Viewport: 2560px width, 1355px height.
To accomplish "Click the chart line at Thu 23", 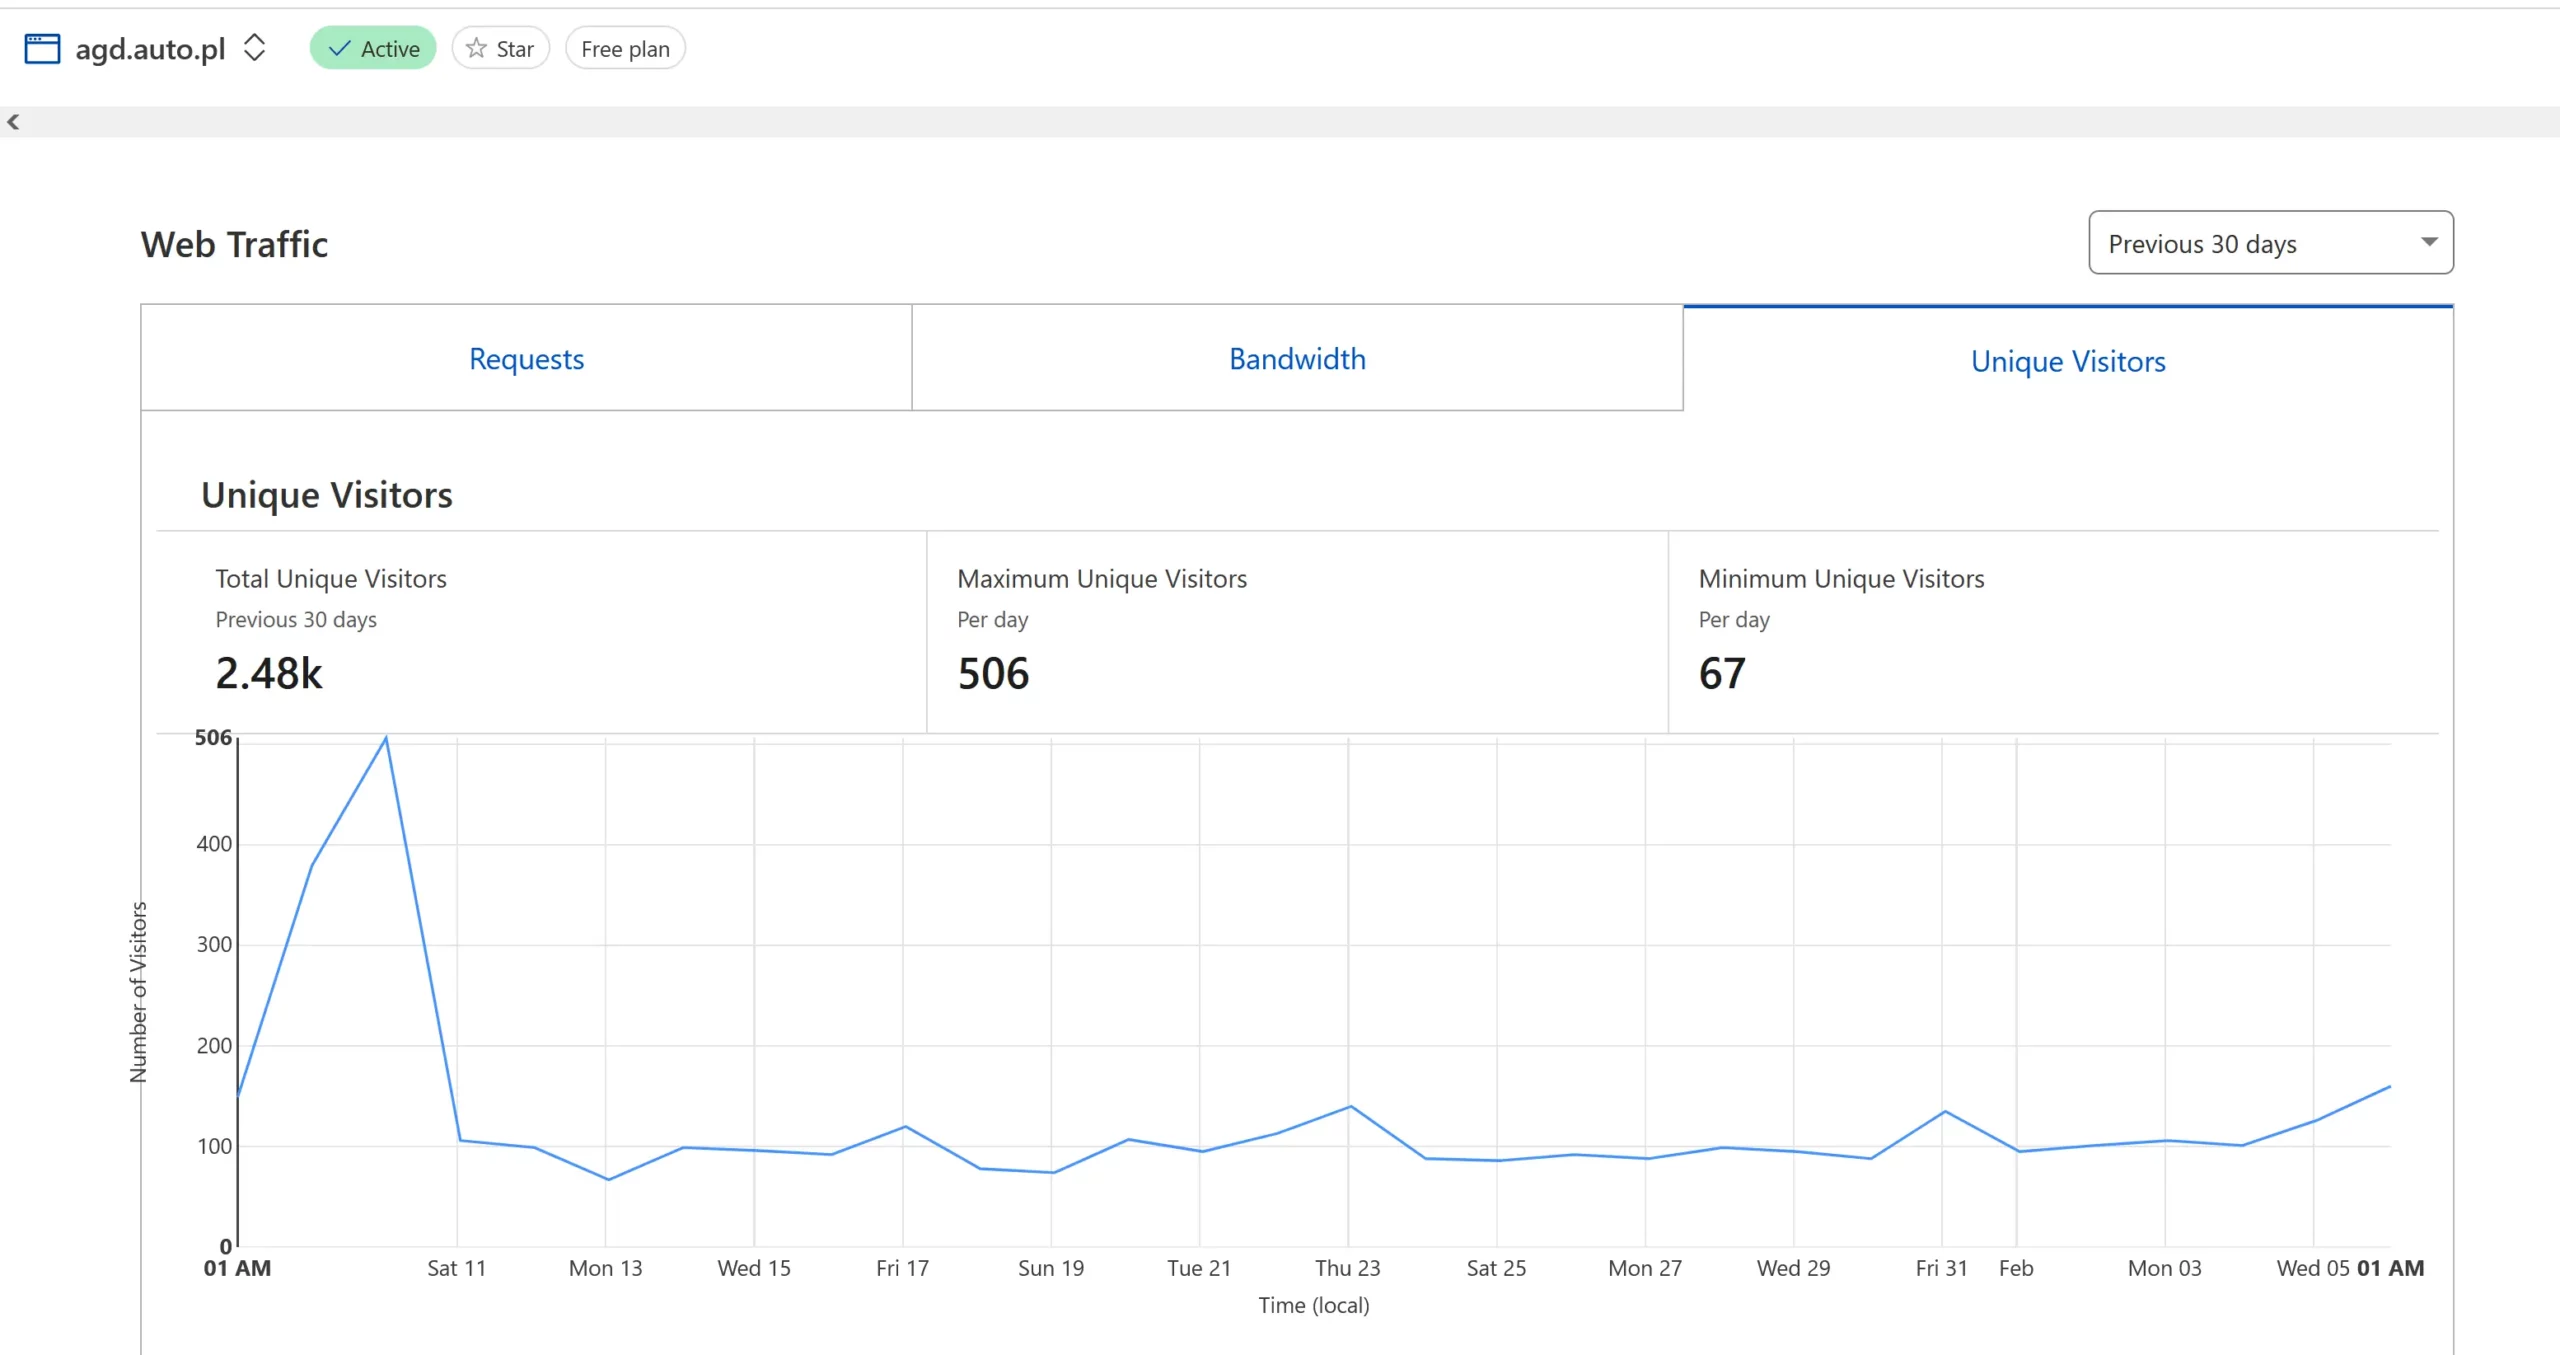I will [1350, 1106].
